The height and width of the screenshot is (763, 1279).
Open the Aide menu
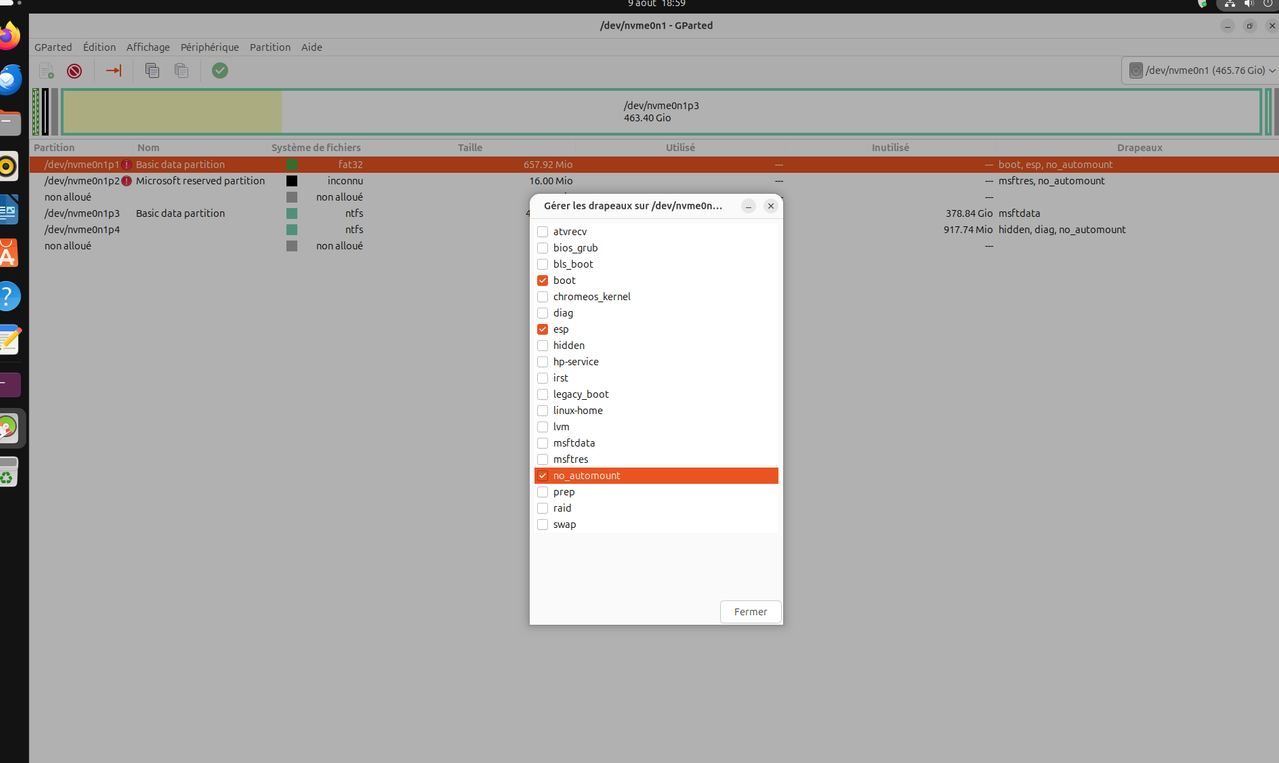pyautogui.click(x=312, y=47)
